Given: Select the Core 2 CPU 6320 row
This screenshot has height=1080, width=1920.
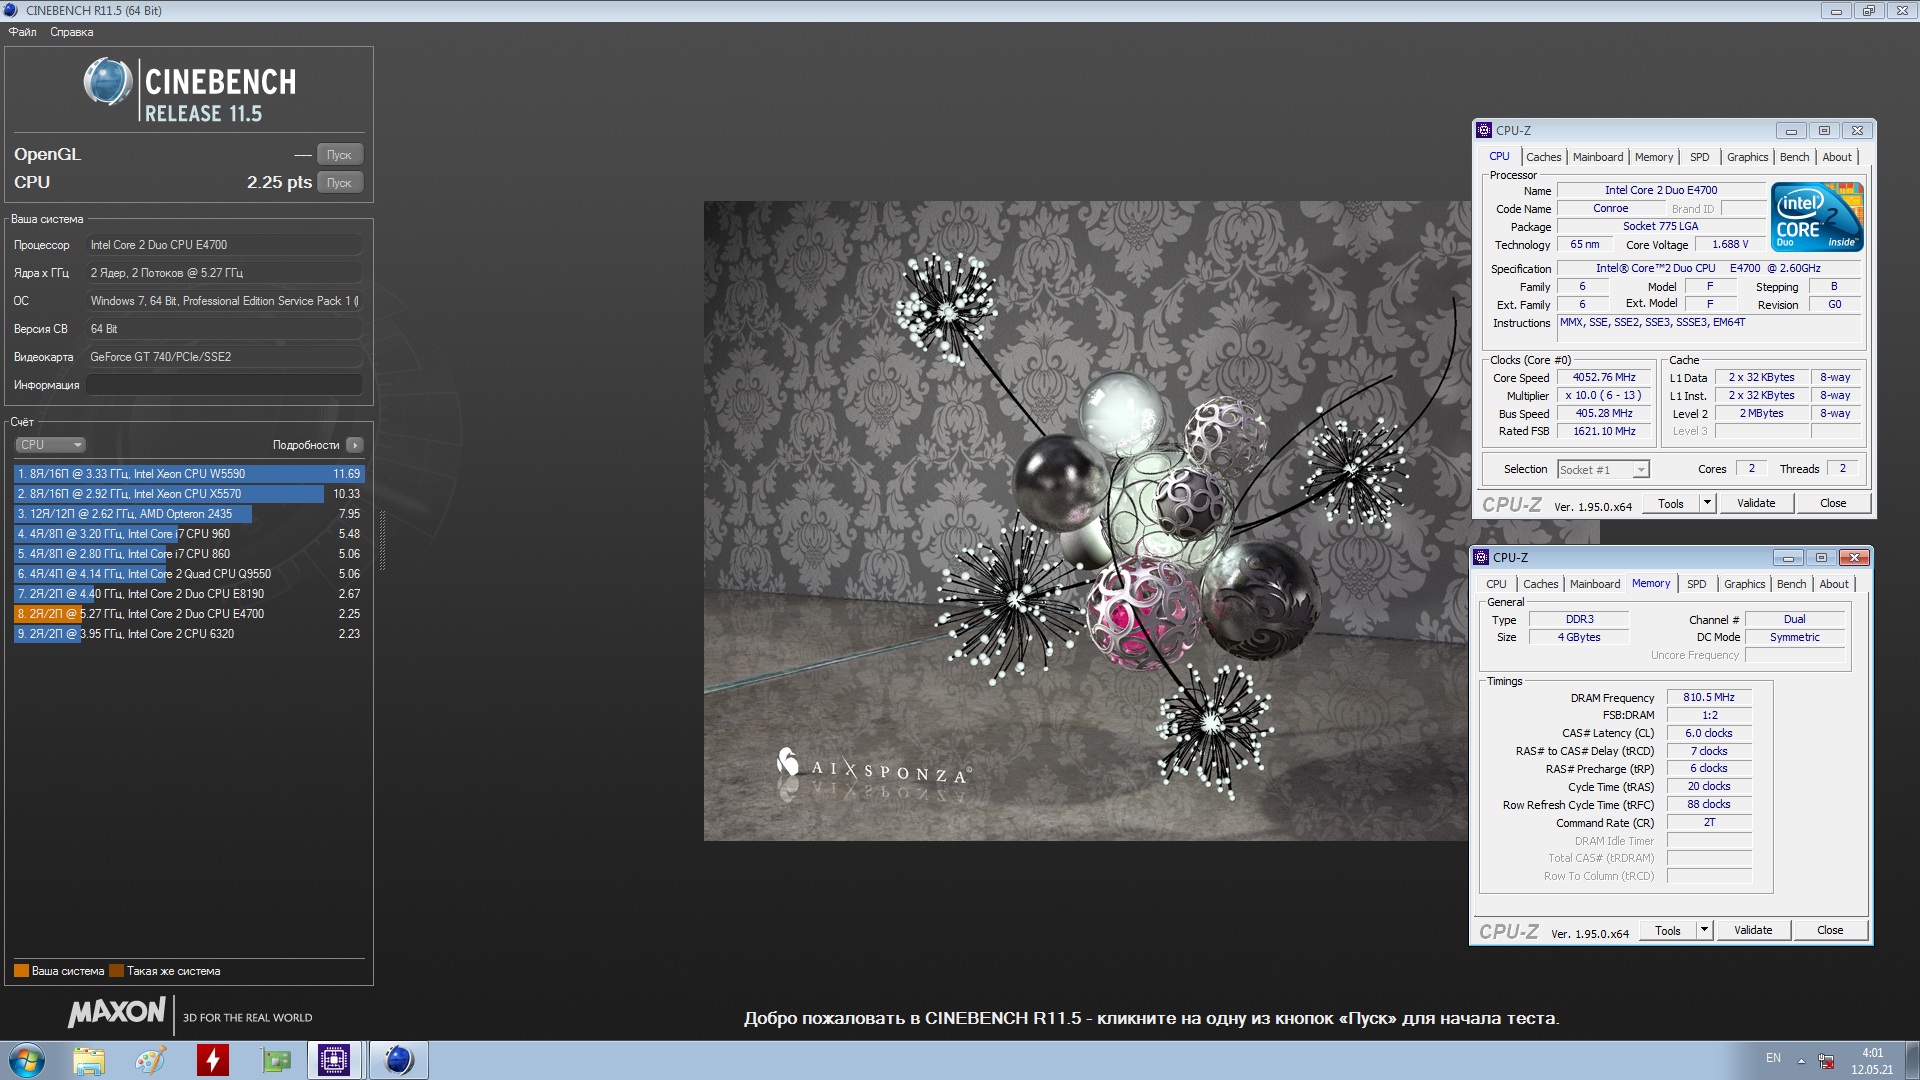Looking at the screenshot, I should point(189,634).
